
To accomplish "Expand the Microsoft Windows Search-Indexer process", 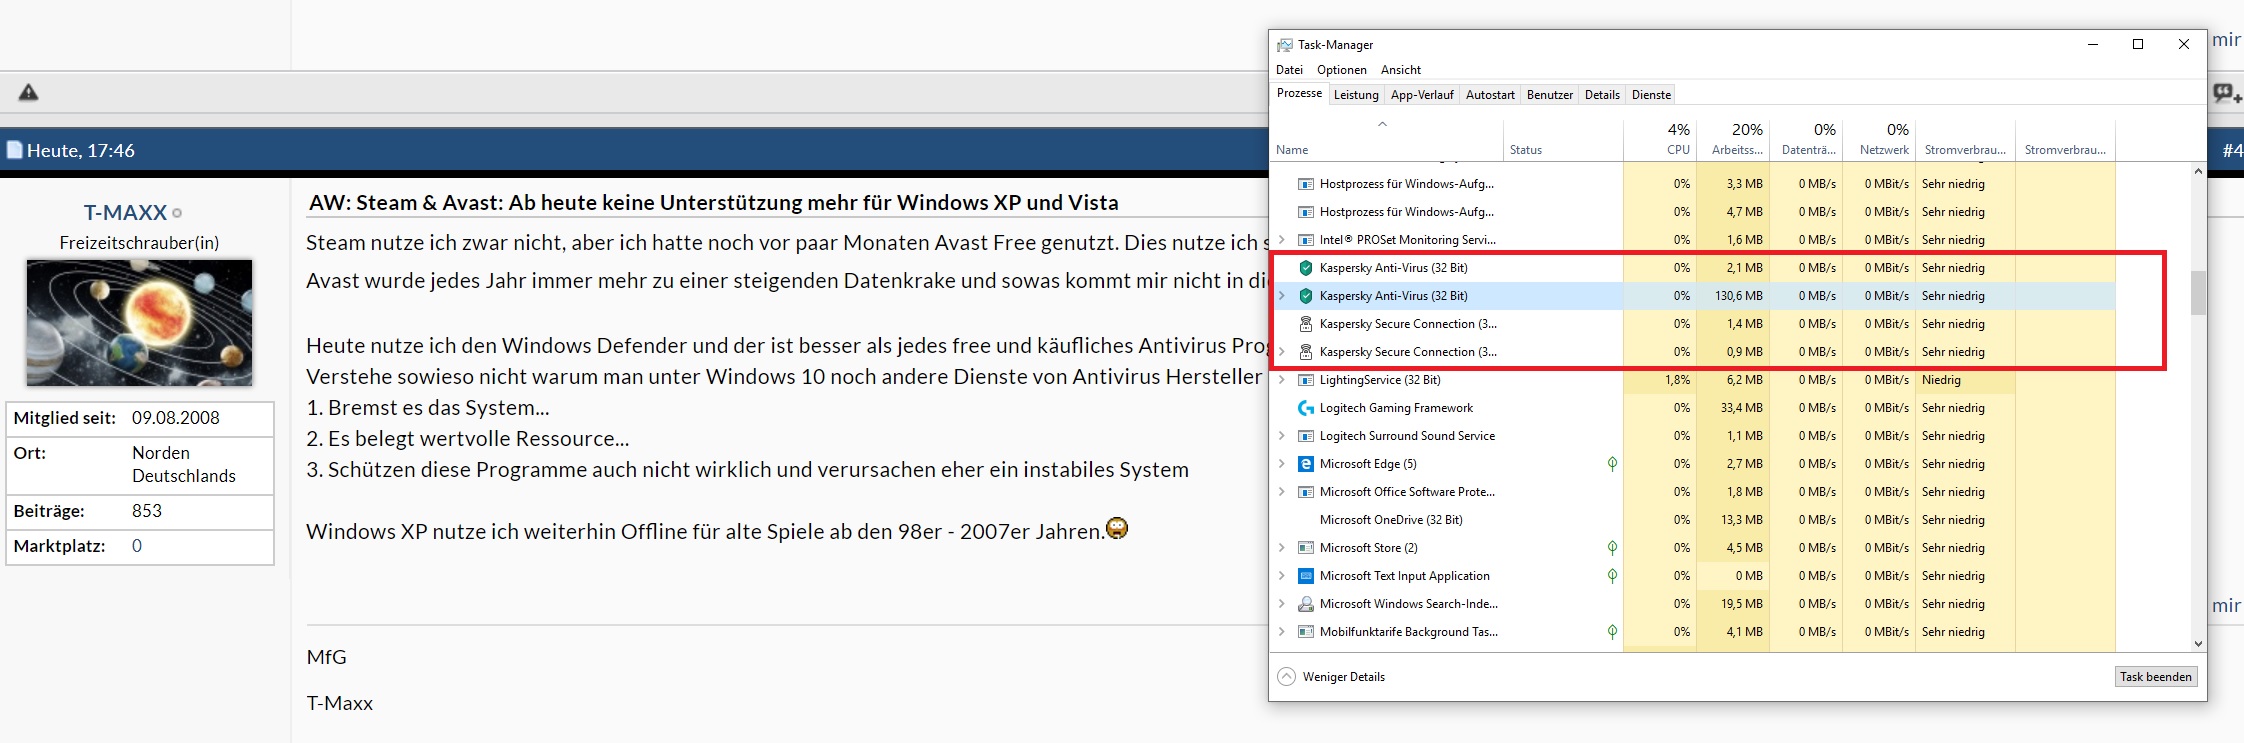I will point(1282,604).
